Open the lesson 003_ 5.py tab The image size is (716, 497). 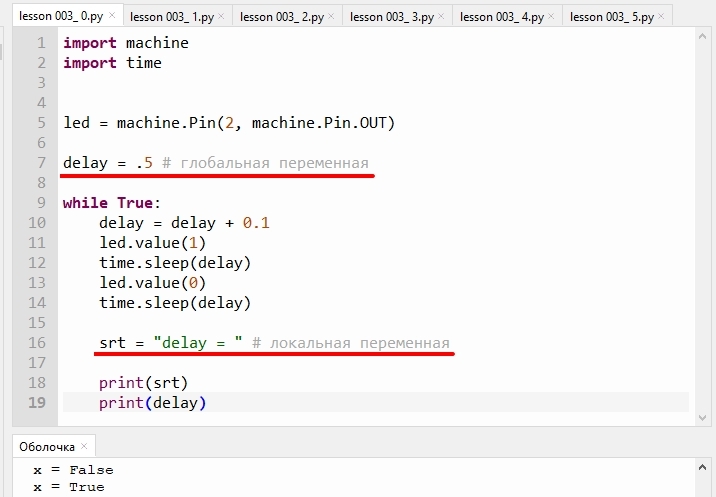[x=612, y=17]
